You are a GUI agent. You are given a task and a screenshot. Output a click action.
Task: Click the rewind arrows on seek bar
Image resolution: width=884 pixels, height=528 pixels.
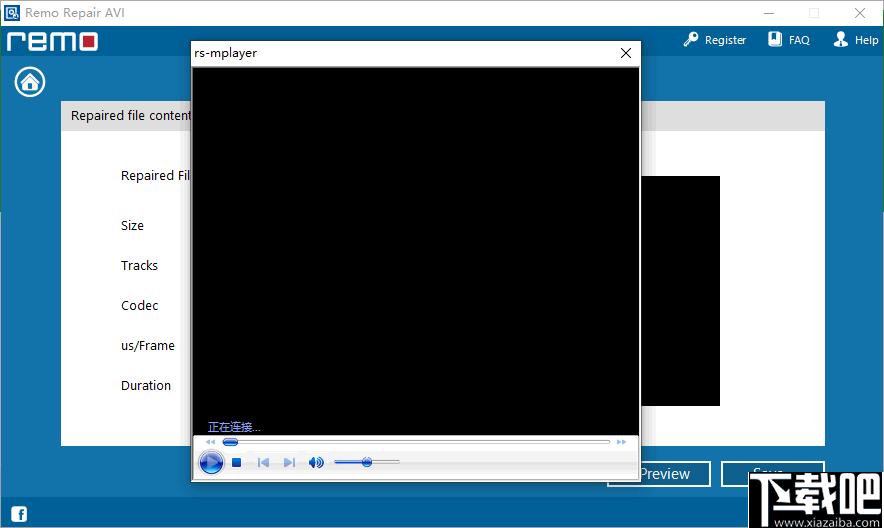(x=210, y=442)
